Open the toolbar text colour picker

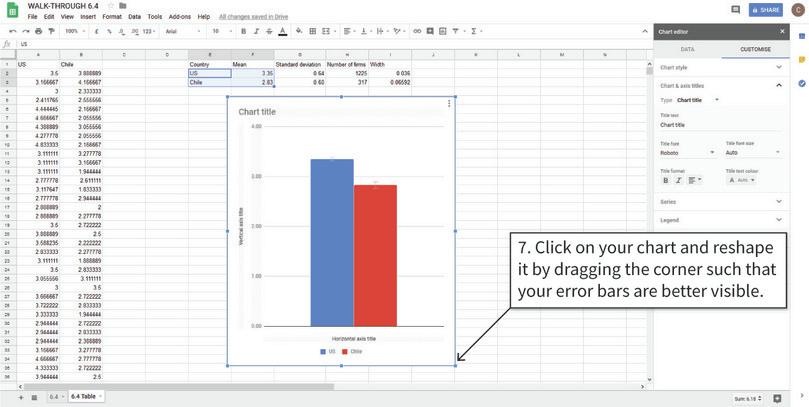283,31
